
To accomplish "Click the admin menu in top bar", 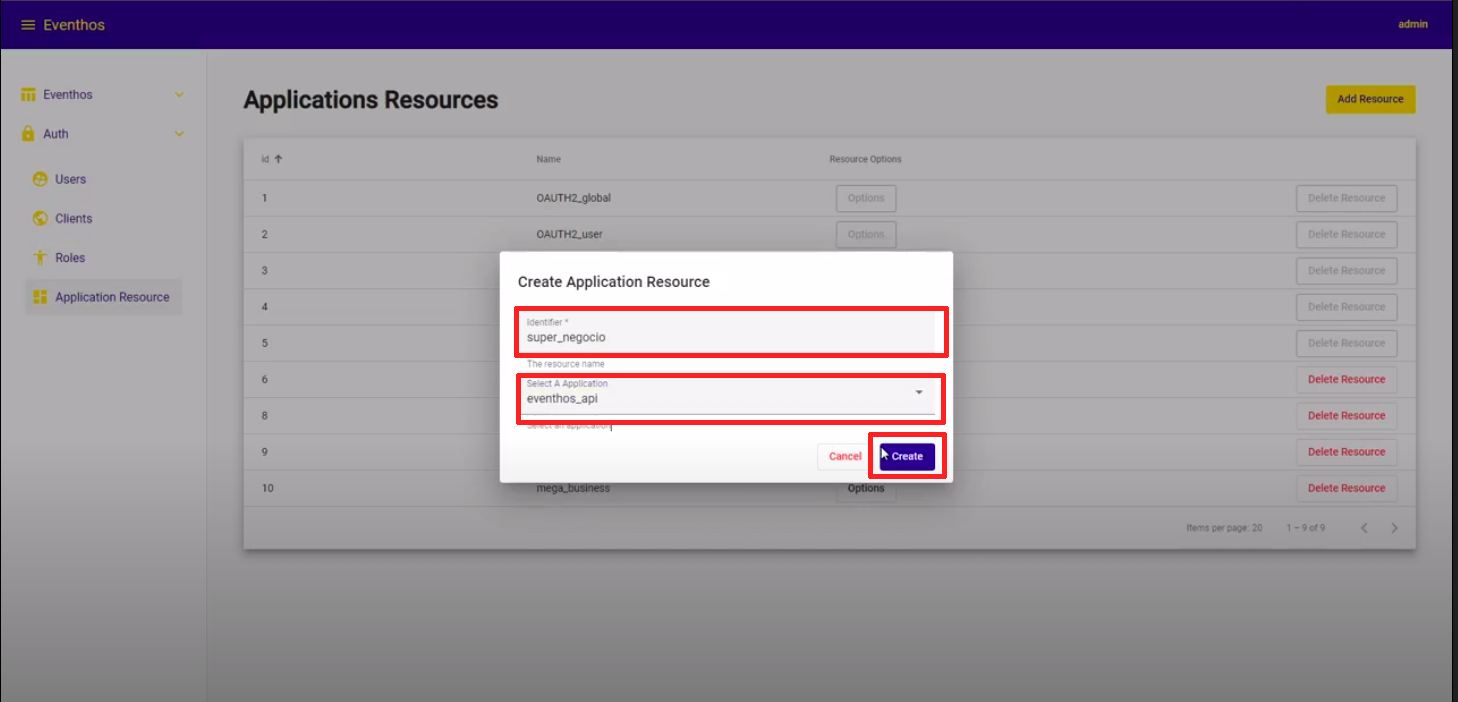I will point(1412,24).
